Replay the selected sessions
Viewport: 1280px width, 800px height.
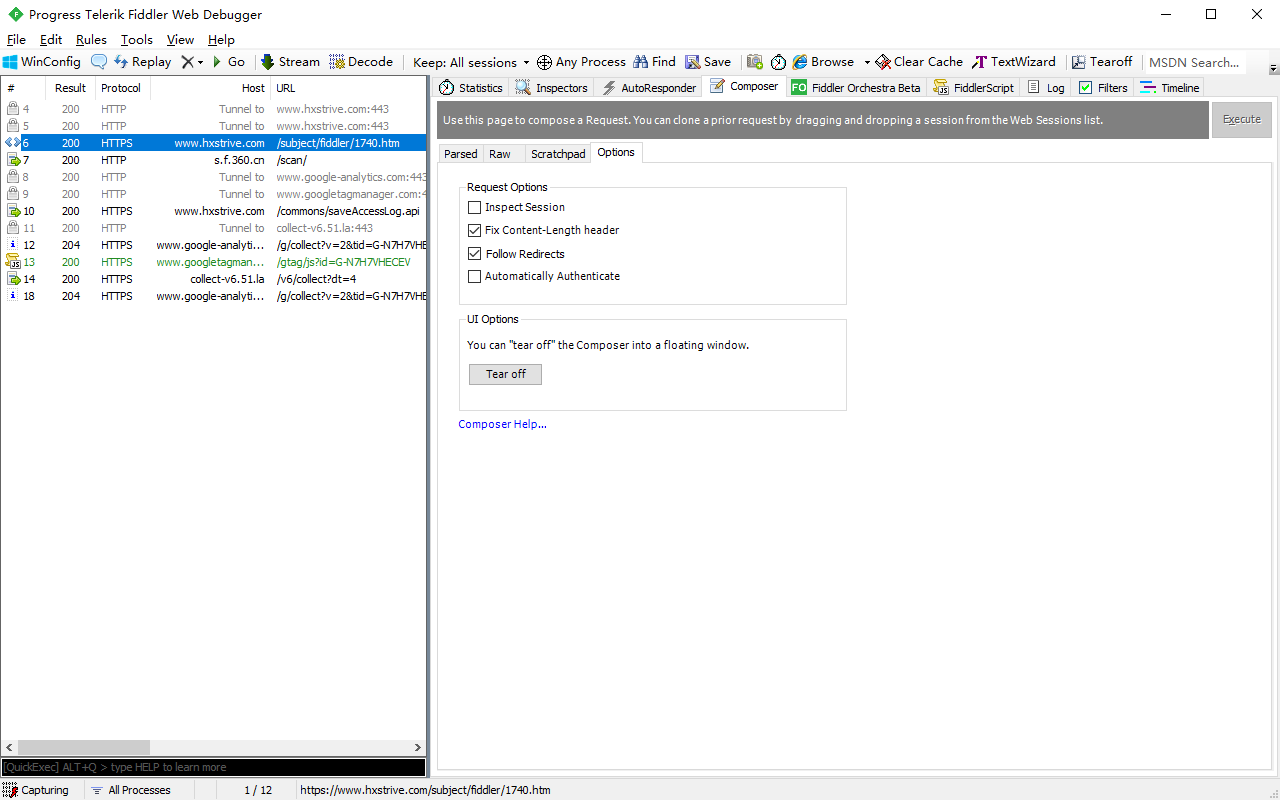pos(142,62)
